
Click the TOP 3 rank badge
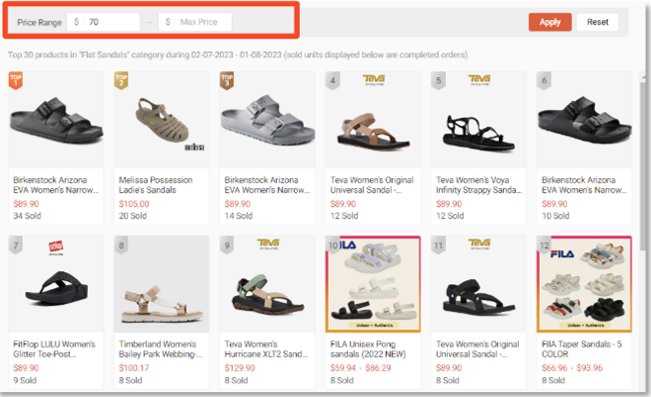click(227, 80)
